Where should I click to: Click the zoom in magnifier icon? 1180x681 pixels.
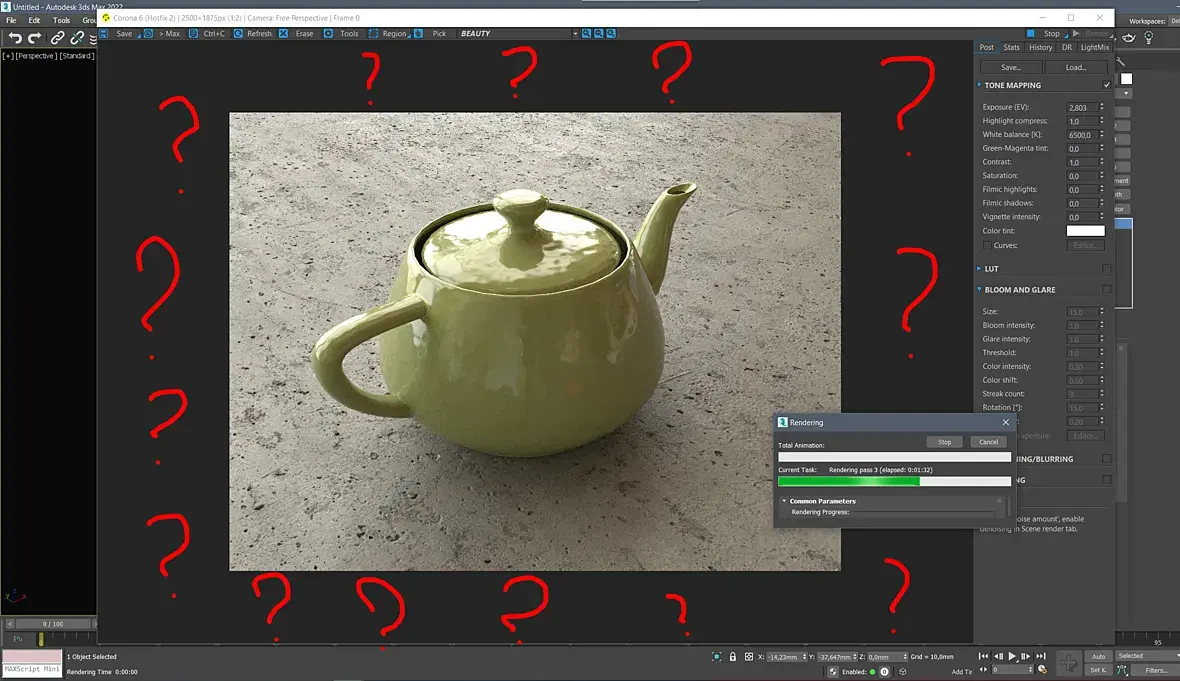(586, 34)
